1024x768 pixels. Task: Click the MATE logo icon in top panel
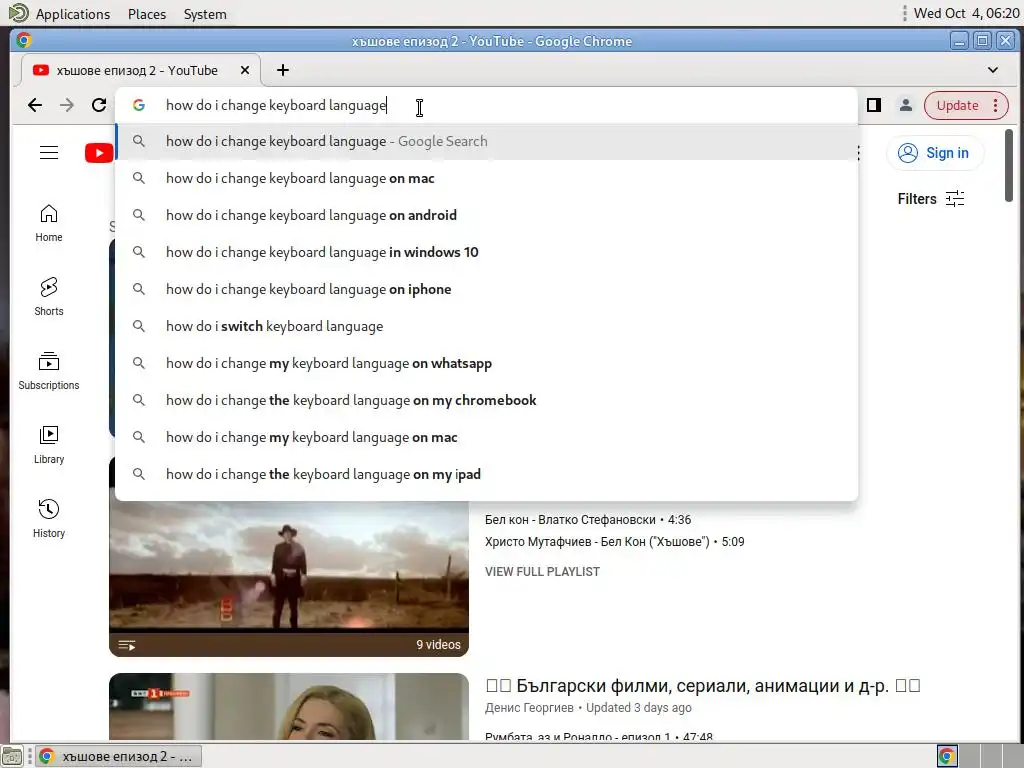[x=18, y=13]
